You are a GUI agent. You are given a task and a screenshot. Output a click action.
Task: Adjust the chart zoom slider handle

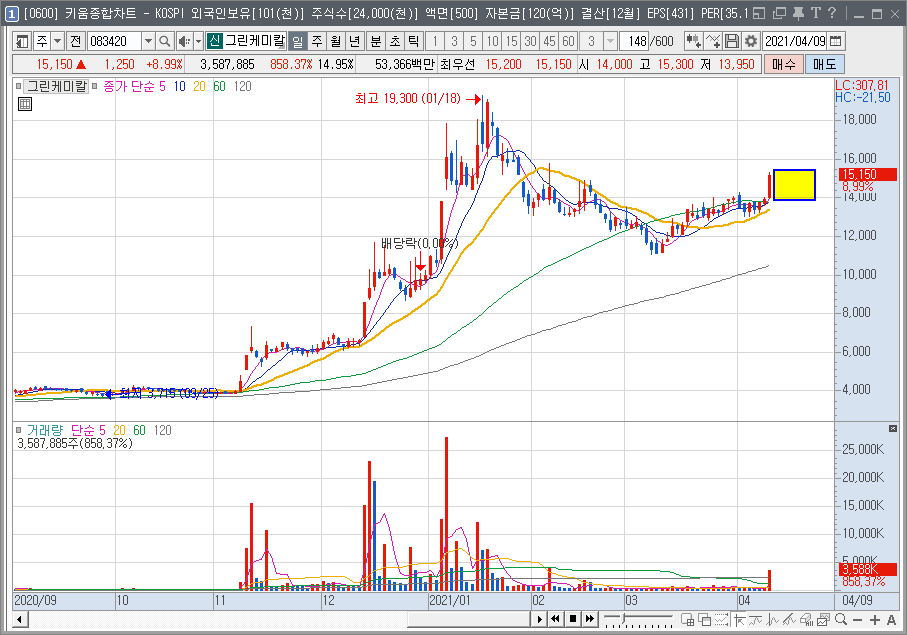point(624,618)
